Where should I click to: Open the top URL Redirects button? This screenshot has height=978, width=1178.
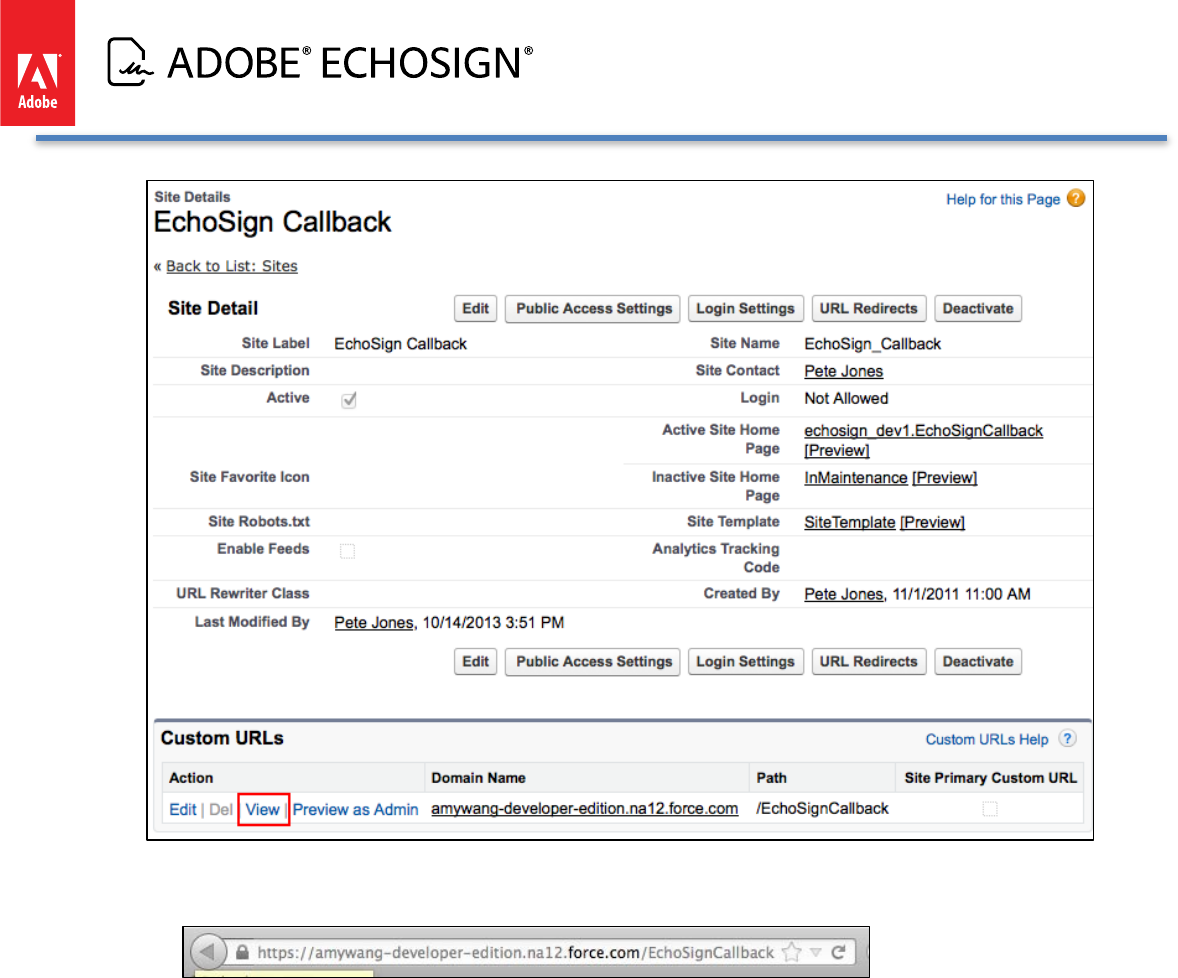click(868, 309)
